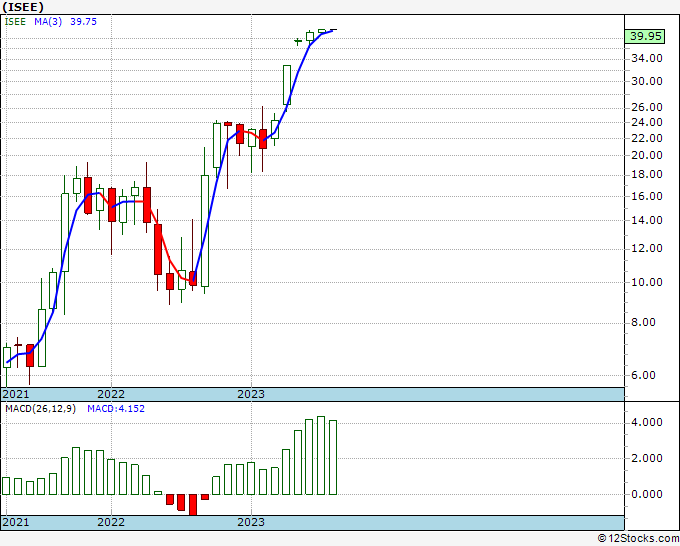Click the 22.00 price axis label

647,138
